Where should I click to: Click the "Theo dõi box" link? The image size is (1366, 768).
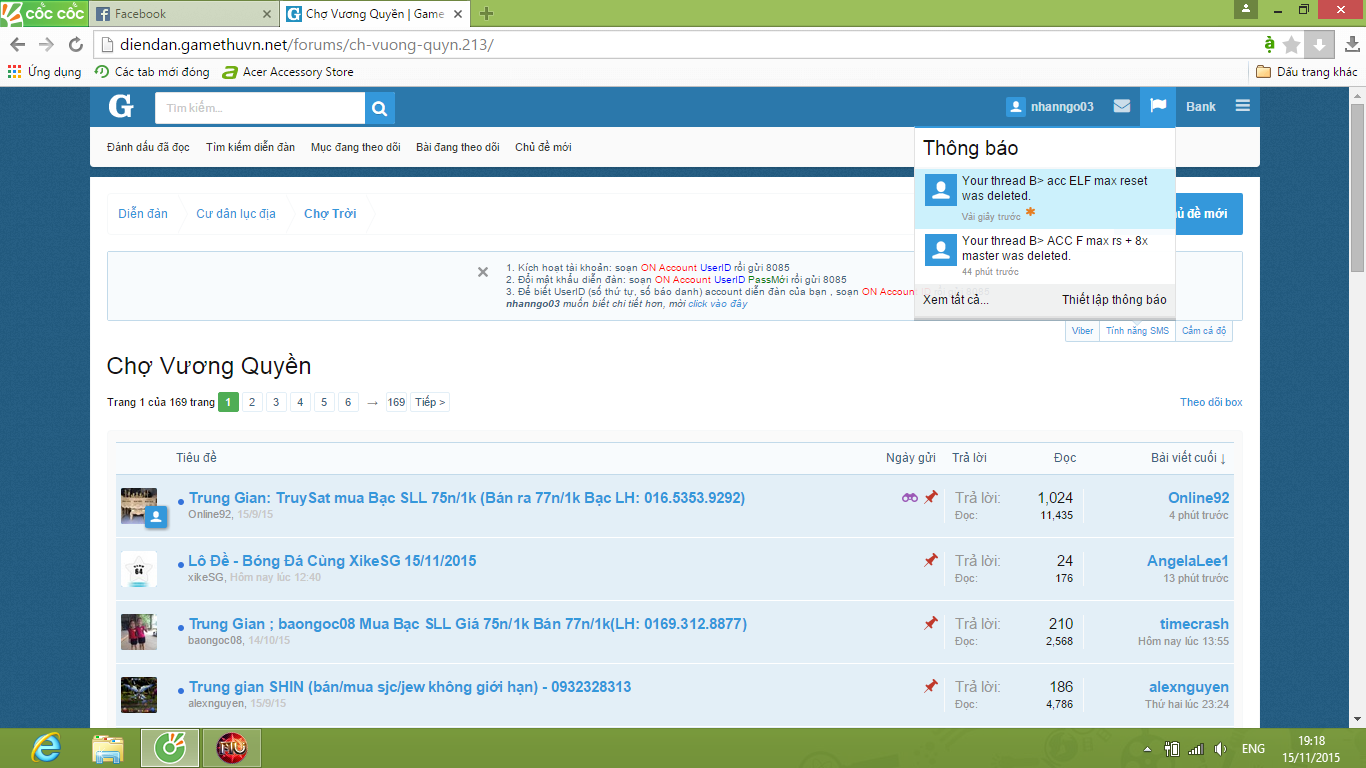point(1211,402)
